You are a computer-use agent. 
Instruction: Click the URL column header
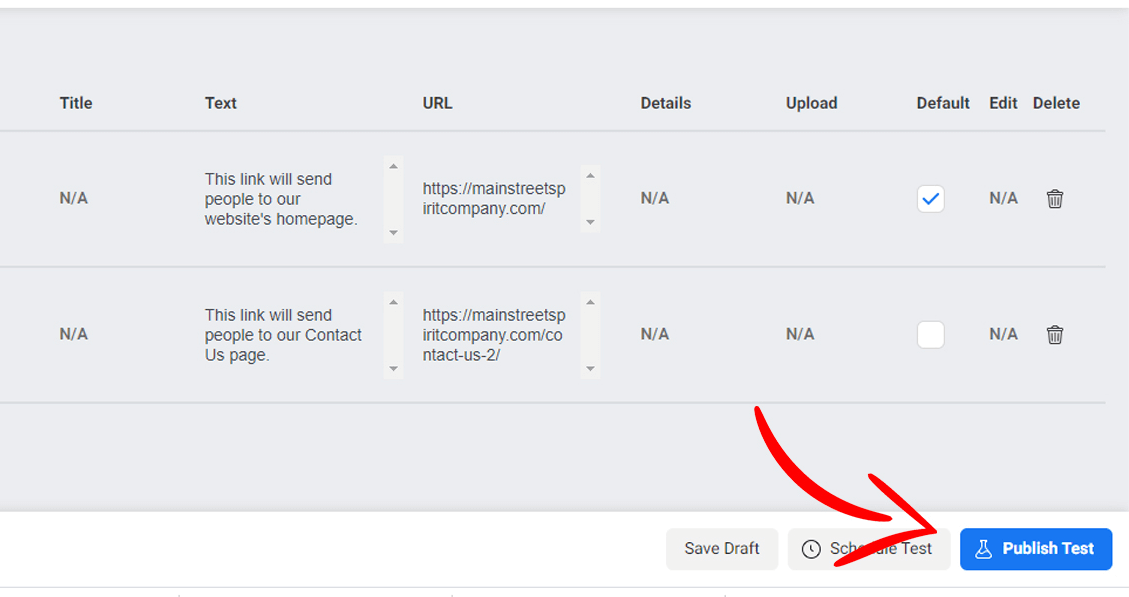(437, 103)
